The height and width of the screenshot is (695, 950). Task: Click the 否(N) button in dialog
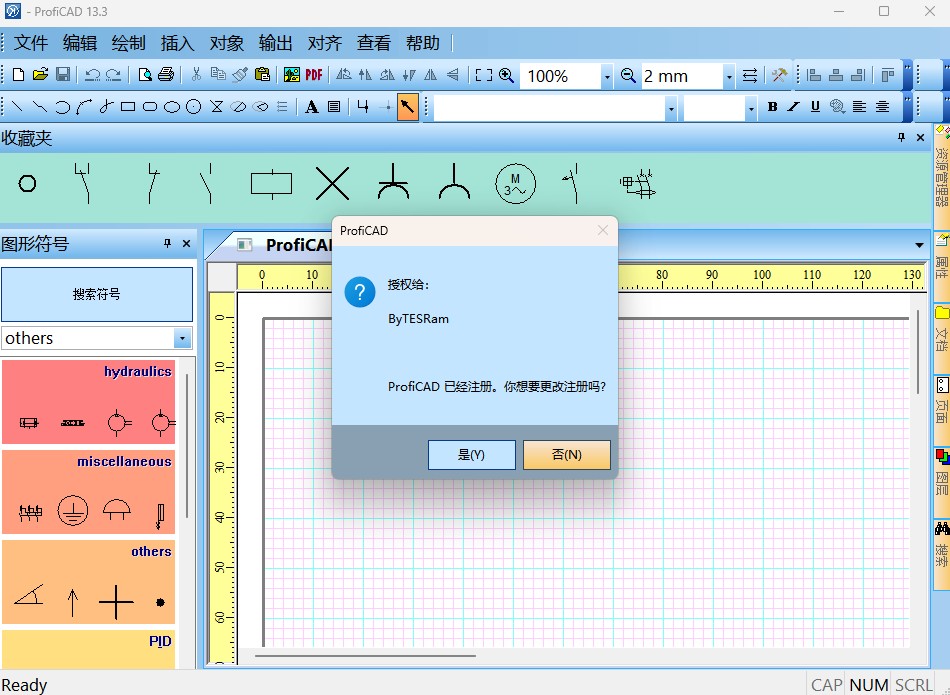[566, 454]
